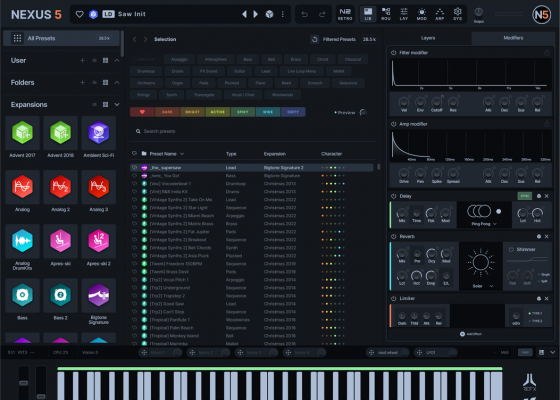
Task: Toggle Delay effect power button
Action: tap(393, 196)
